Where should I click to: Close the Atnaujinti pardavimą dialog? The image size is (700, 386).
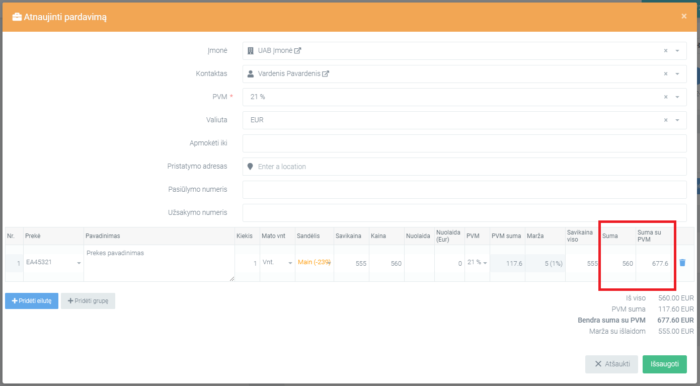[x=684, y=16]
